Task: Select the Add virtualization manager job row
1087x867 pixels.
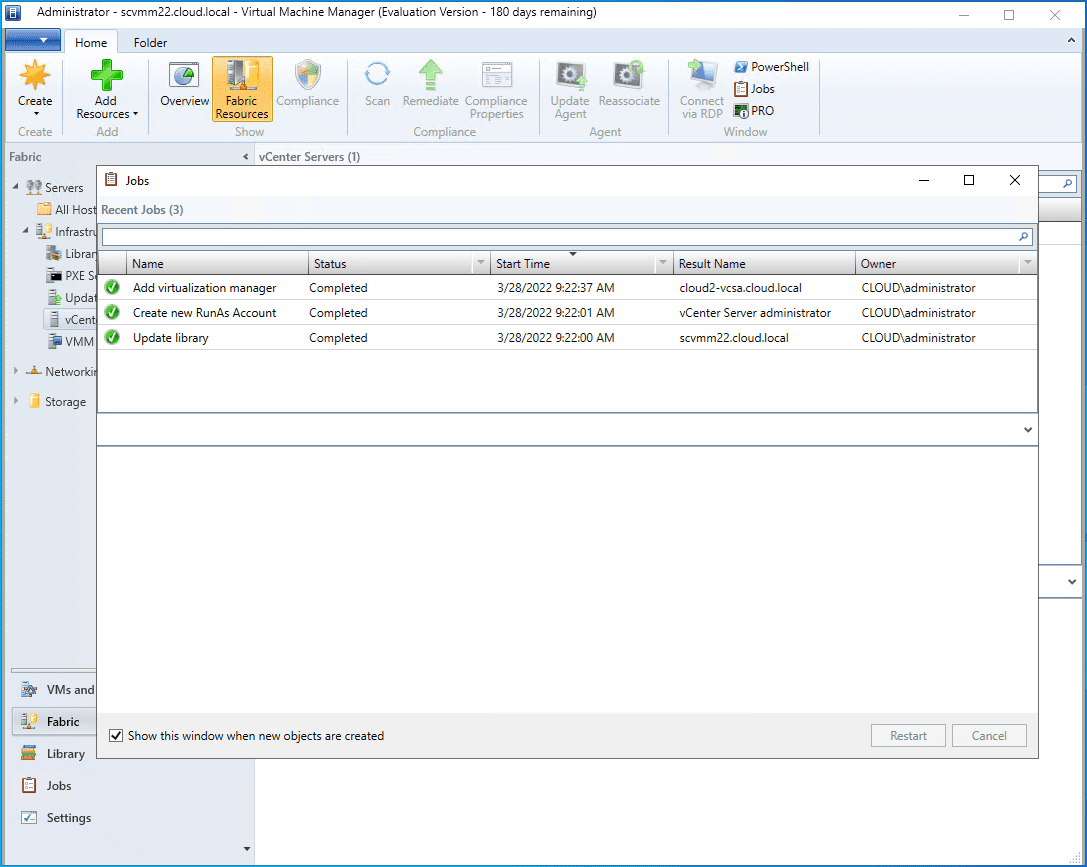Action: (x=568, y=288)
